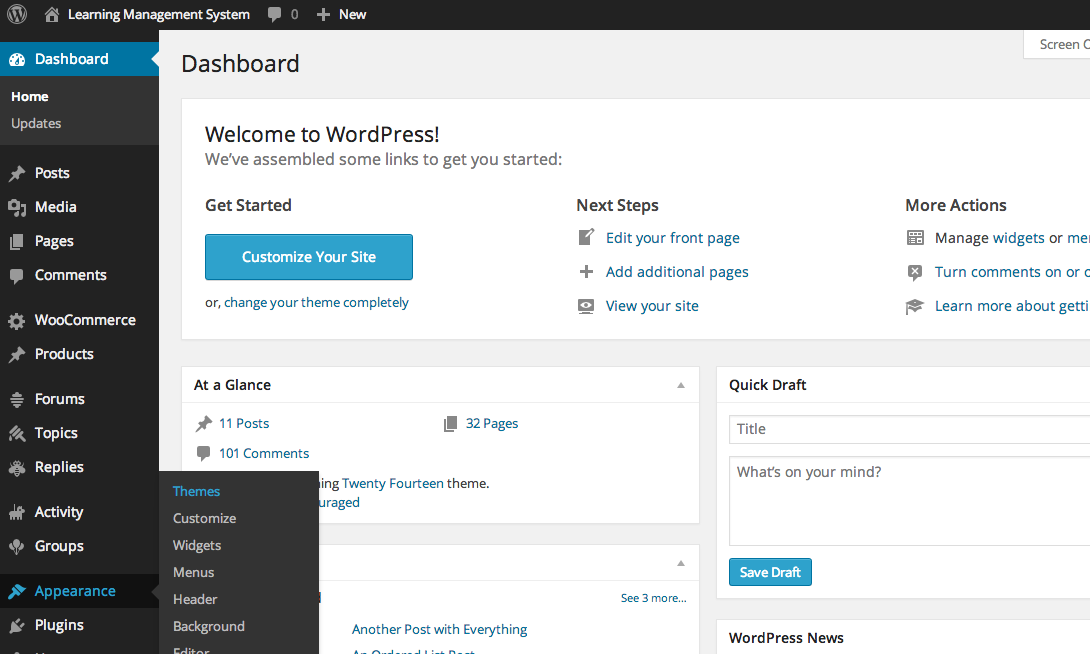The height and width of the screenshot is (654, 1090).
Task: Click the WordPress logo icon
Action: tap(17, 14)
